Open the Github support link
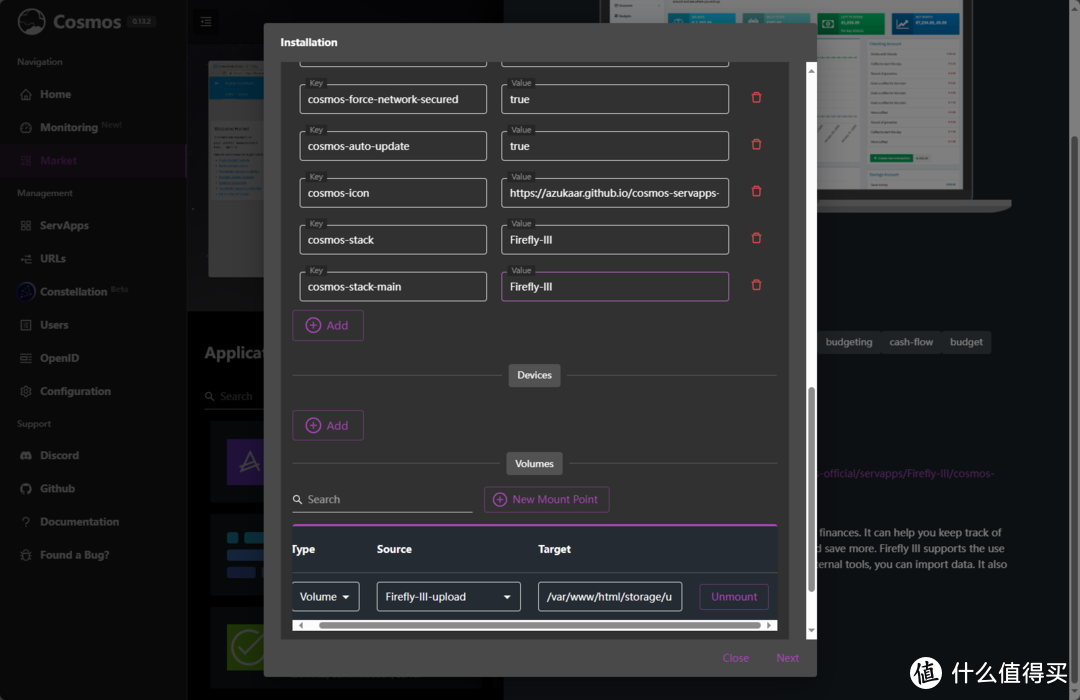This screenshot has width=1080, height=700. 57,488
